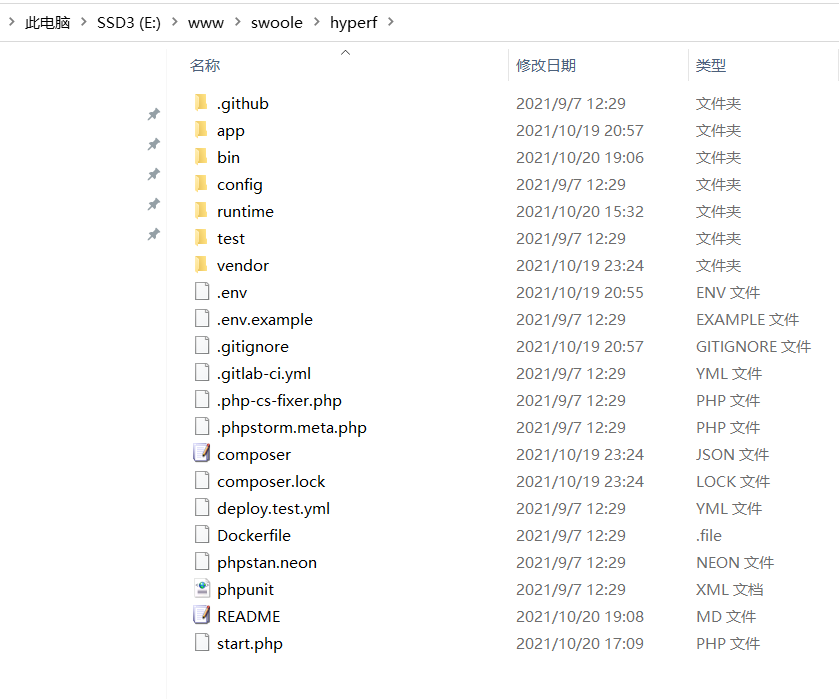Open chevron before 此电脑 in address bar
This screenshot has width=839, height=699.
12,22
